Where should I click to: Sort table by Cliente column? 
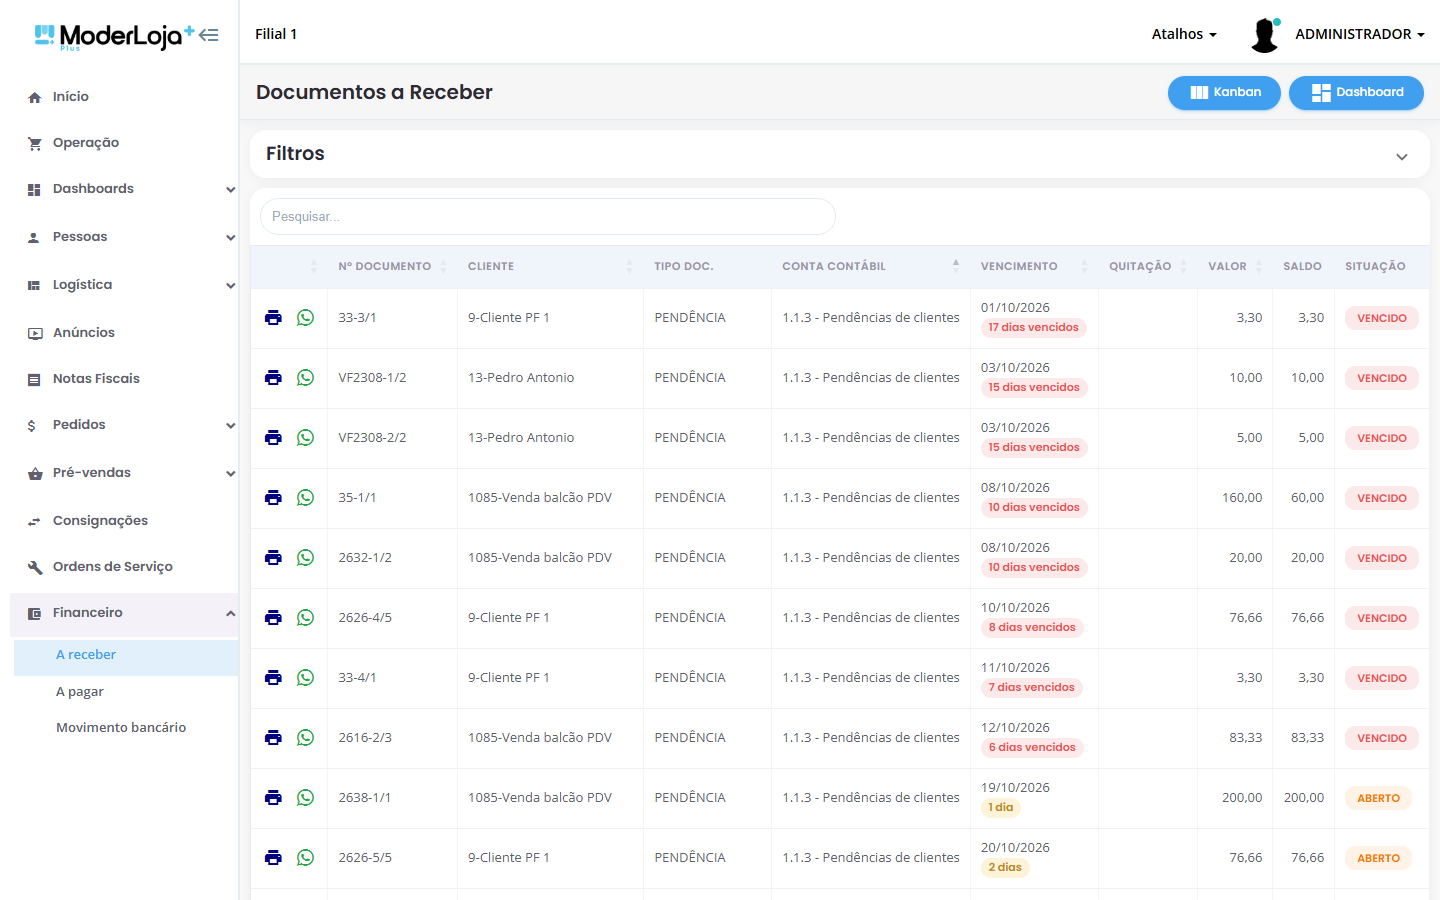[x=550, y=267]
